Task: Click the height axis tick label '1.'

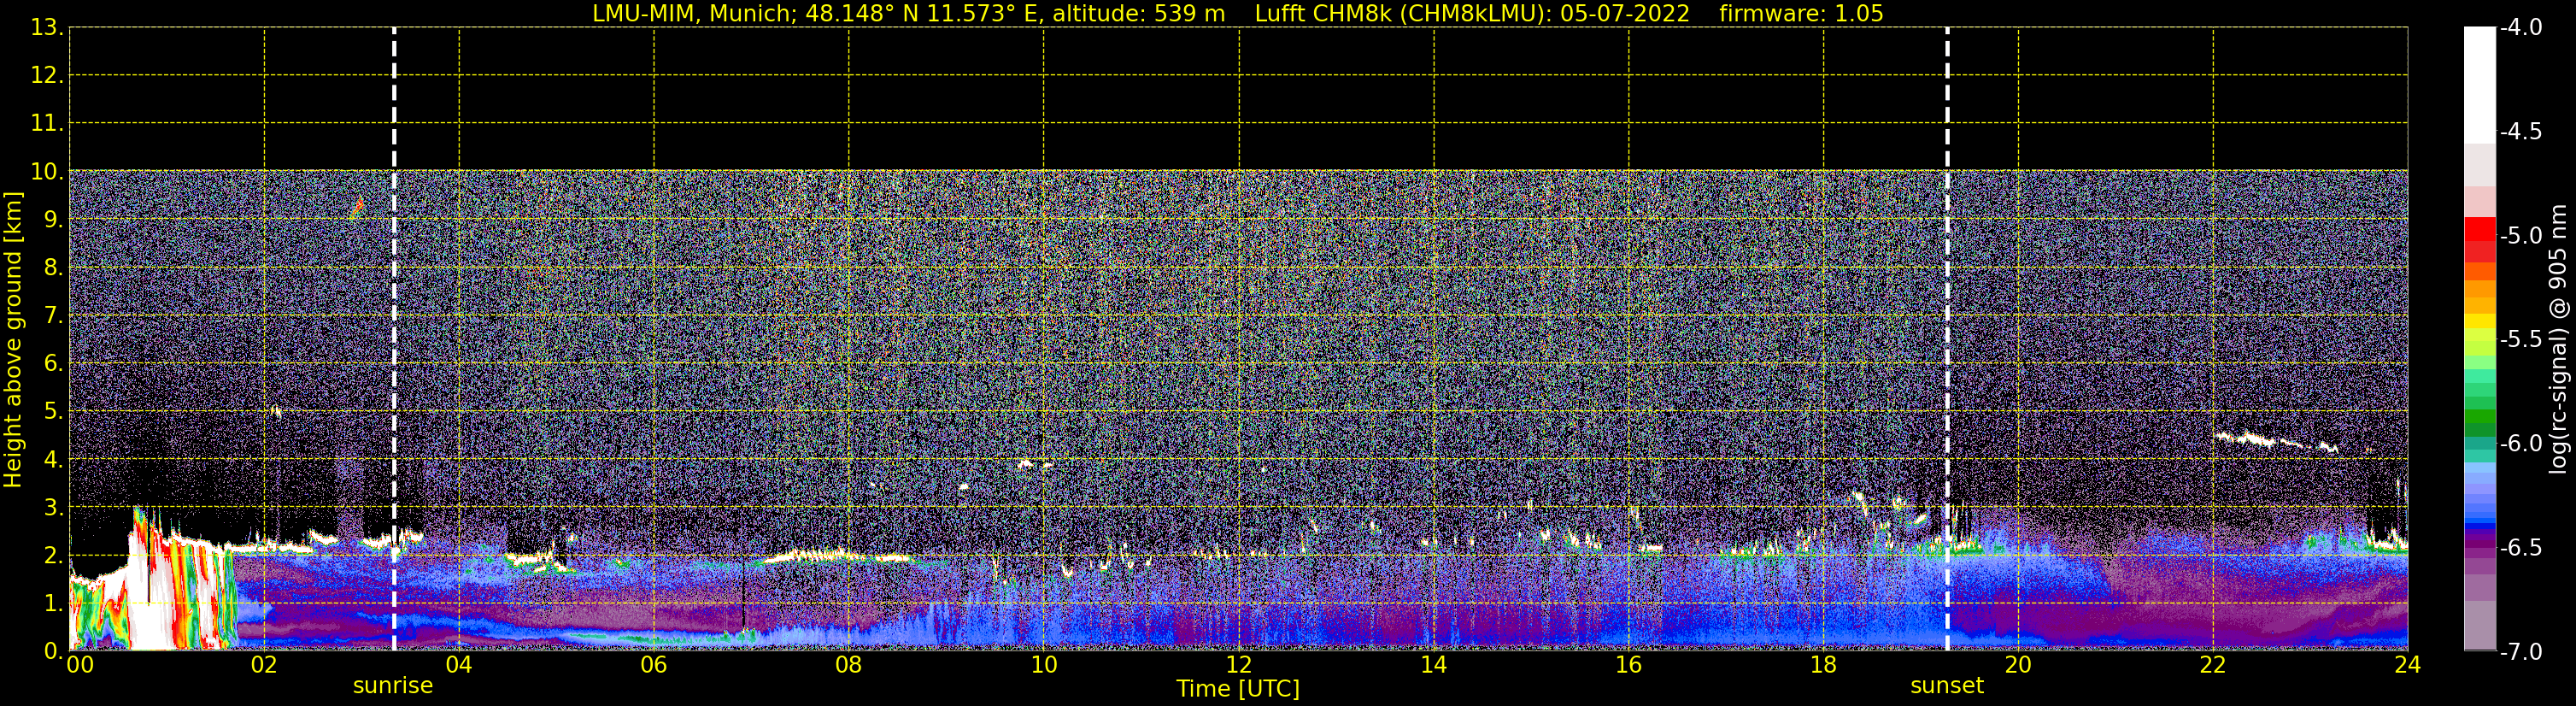Action: pos(53,604)
